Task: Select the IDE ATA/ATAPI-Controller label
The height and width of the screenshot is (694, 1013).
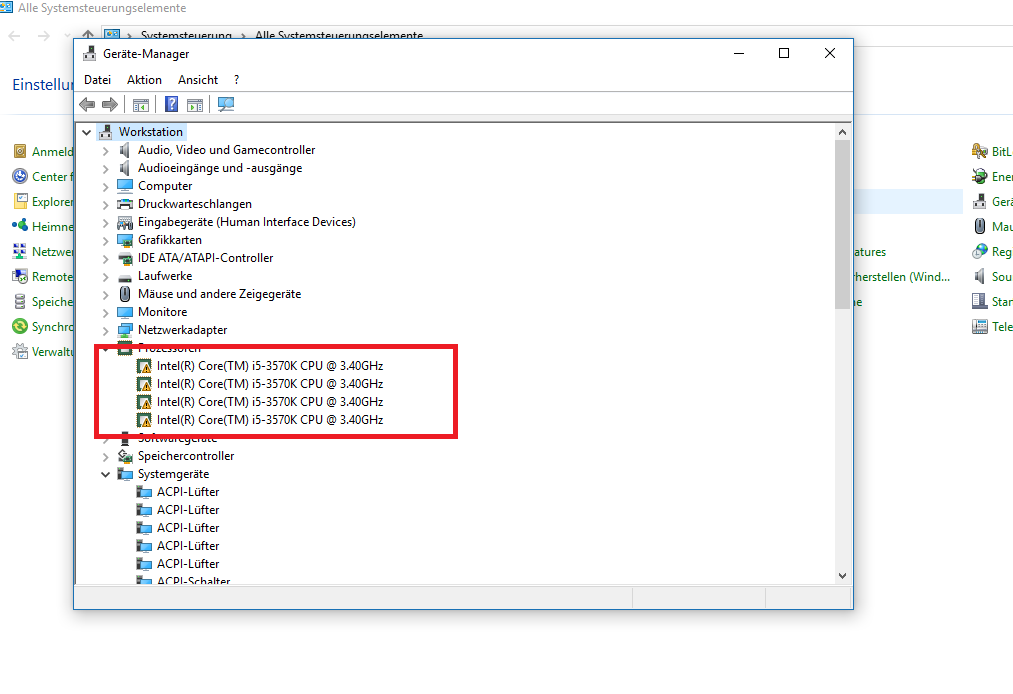Action: pyautogui.click(x=205, y=258)
